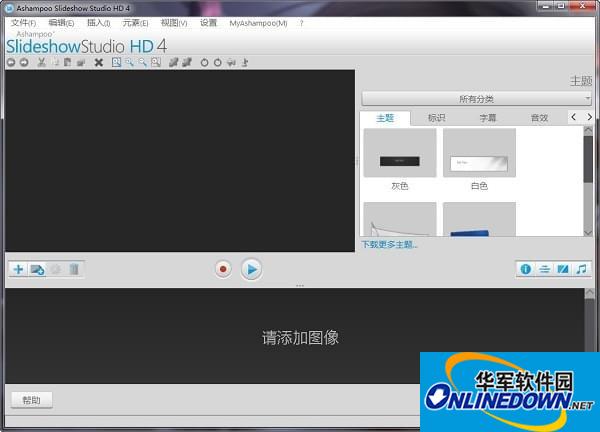
Task: Click the scissors cut icon
Action: [42, 62]
